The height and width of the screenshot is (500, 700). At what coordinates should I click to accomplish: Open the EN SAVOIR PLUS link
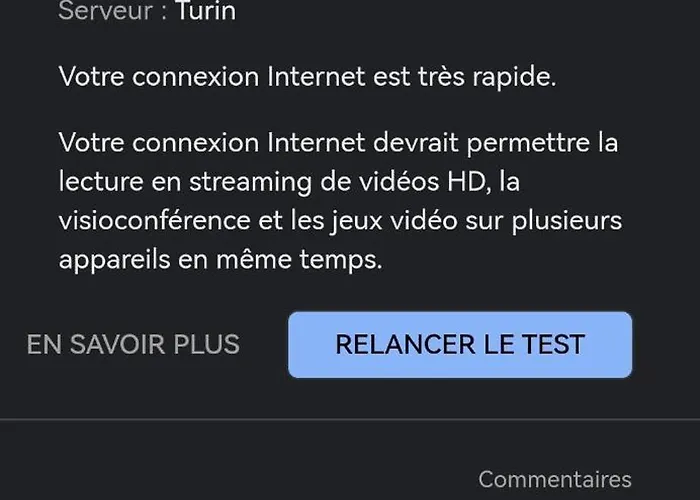(x=133, y=345)
